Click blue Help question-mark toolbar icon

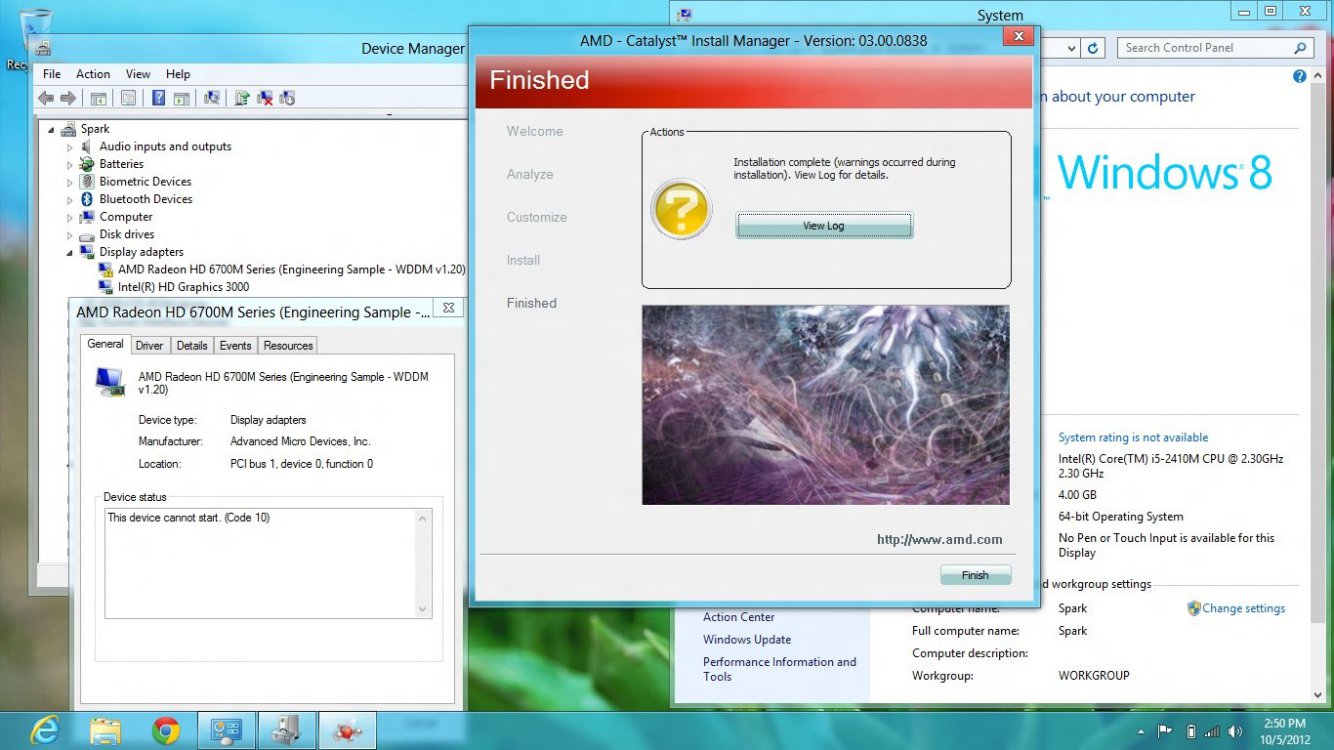[x=158, y=98]
